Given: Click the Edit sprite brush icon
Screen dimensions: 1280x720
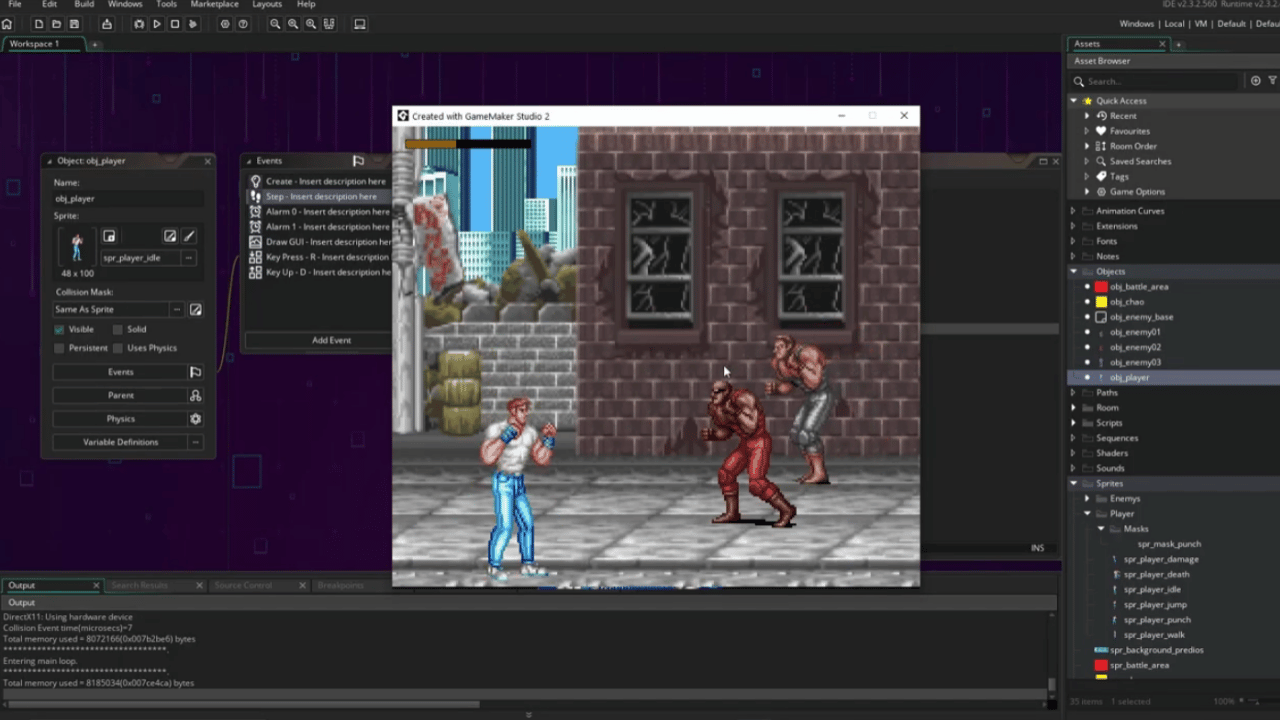Looking at the screenshot, I should pos(189,236).
